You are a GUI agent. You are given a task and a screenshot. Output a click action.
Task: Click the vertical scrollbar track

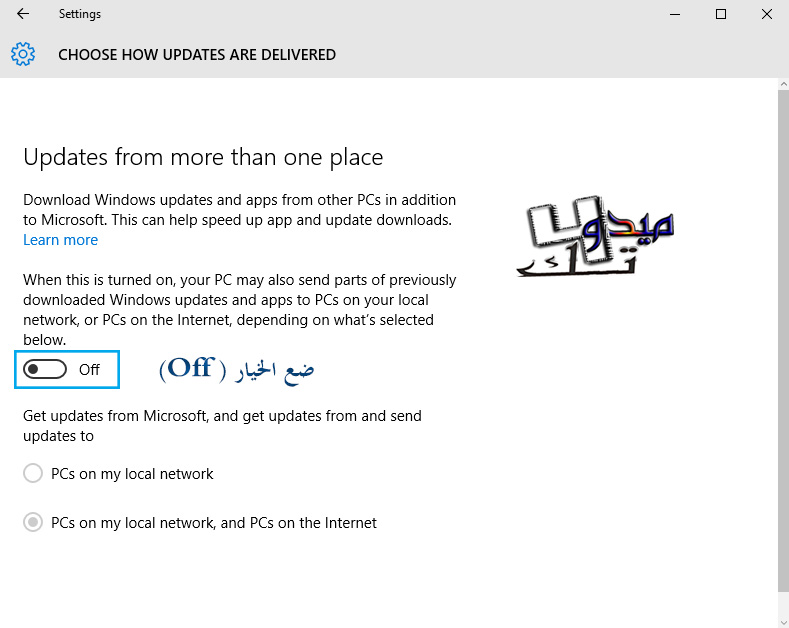pyautogui.click(x=783, y=352)
